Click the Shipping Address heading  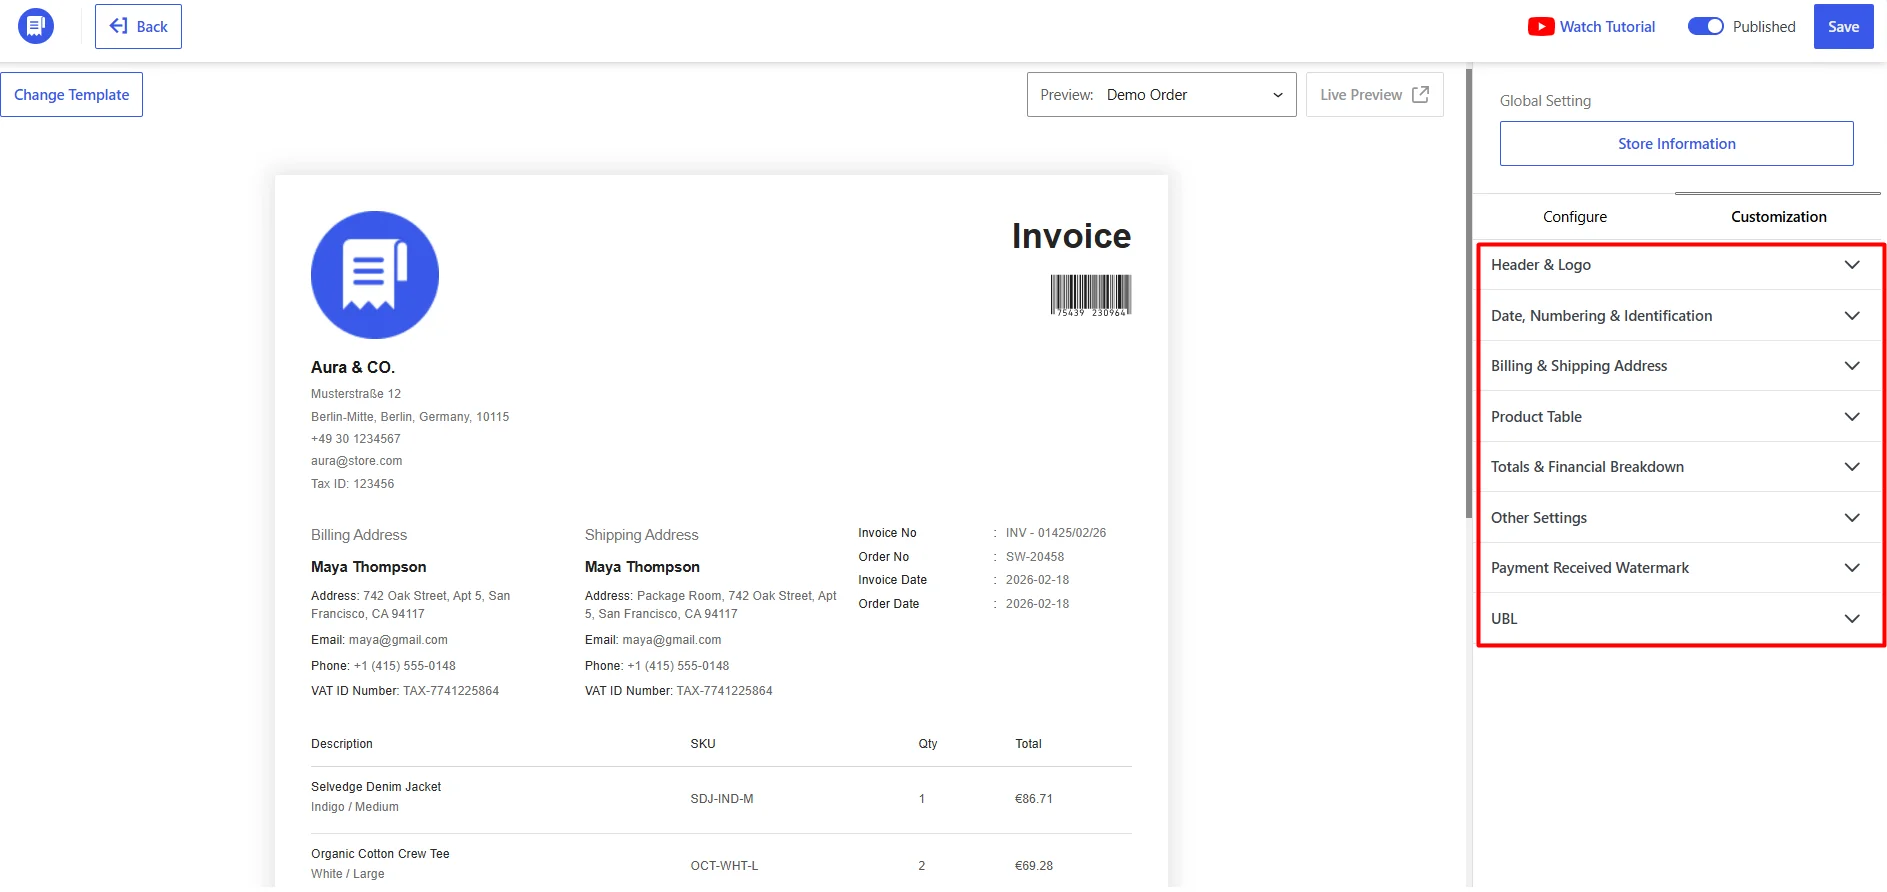(x=642, y=535)
